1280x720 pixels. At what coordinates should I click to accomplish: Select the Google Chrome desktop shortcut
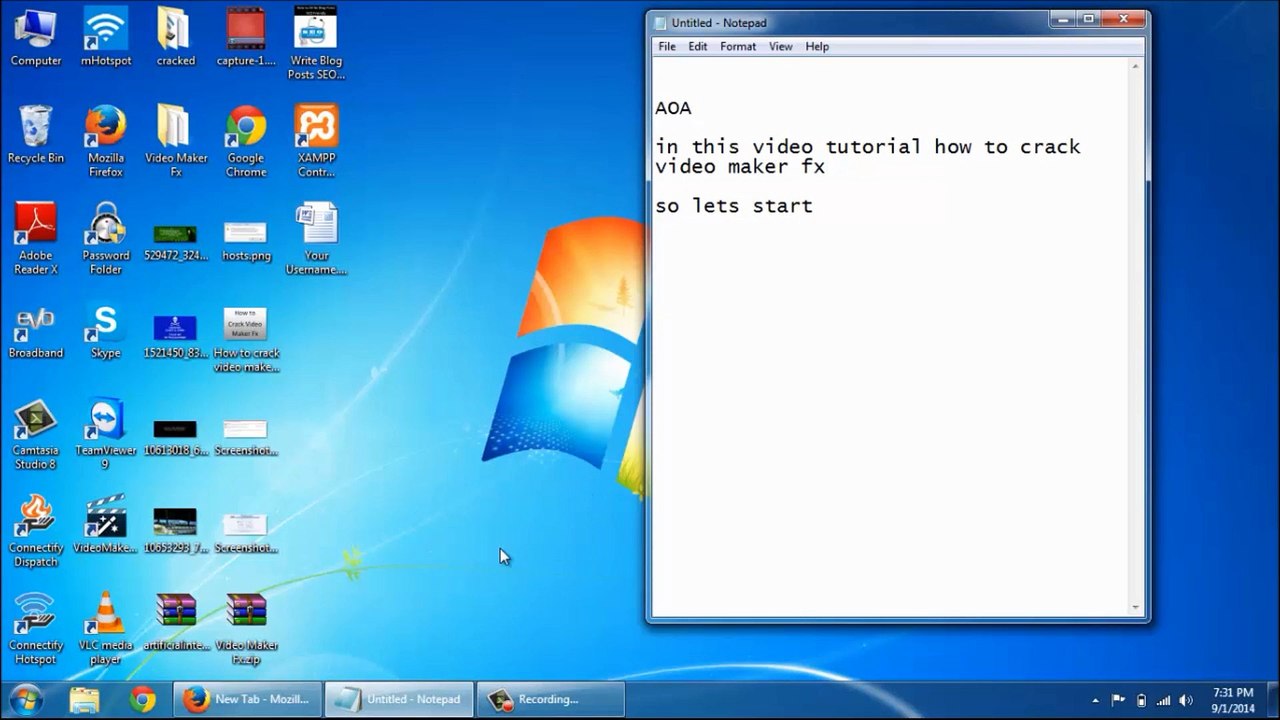click(x=246, y=142)
